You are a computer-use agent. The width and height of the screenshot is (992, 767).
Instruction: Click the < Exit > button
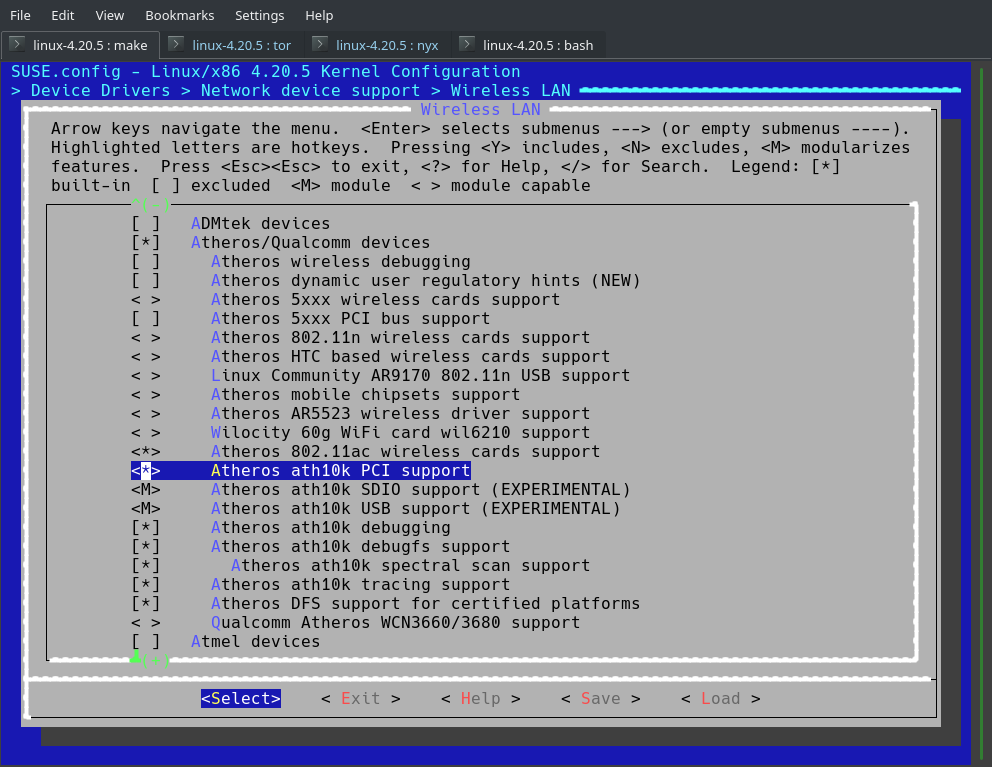[361, 699]
